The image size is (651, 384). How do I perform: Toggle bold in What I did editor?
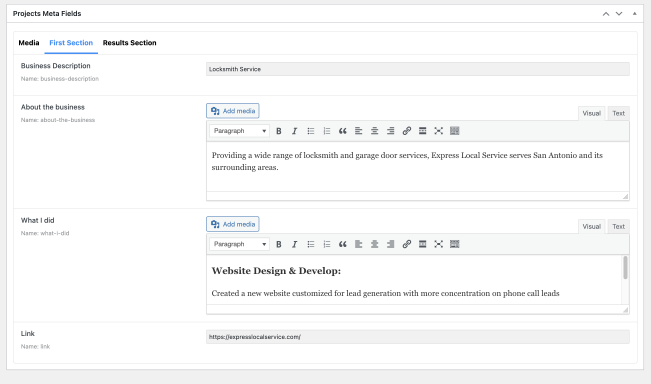pos(279,244)
